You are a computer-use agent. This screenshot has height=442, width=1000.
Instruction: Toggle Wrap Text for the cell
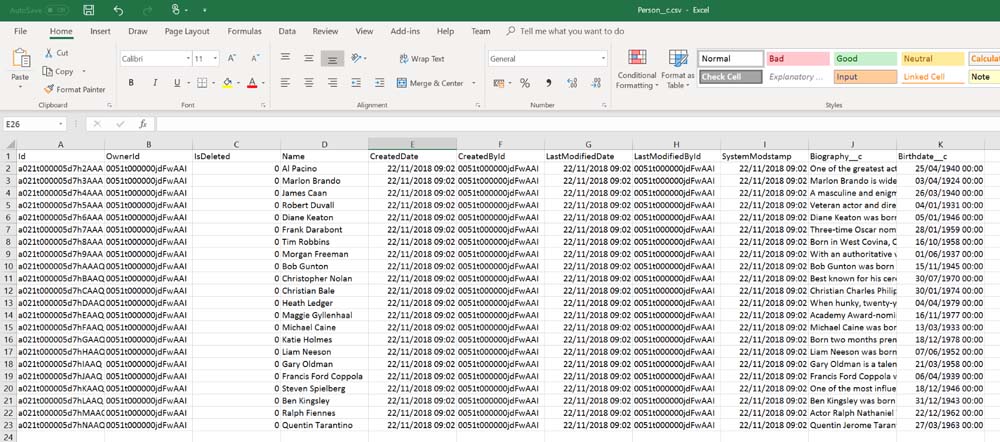421,59
